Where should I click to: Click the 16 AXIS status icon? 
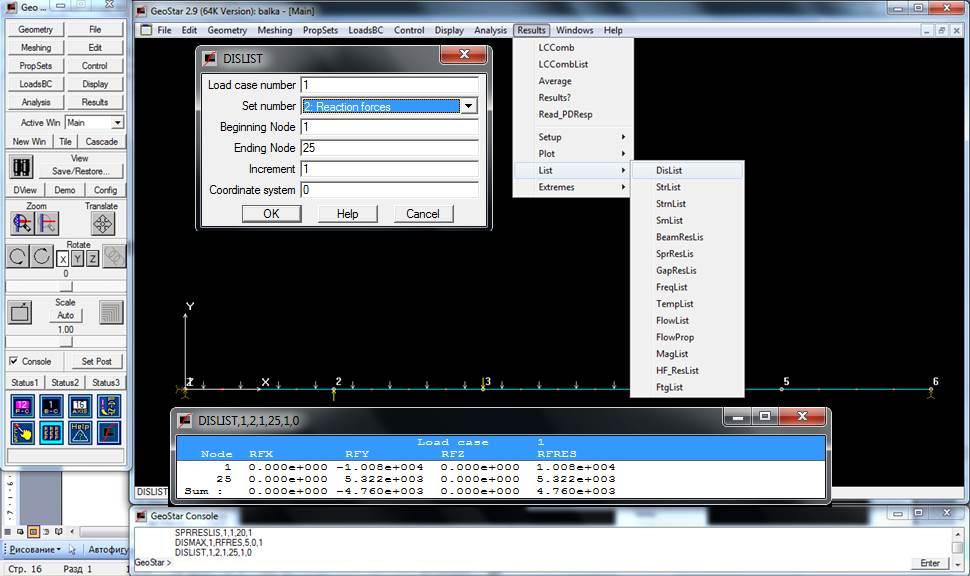[x=80, y=406]
